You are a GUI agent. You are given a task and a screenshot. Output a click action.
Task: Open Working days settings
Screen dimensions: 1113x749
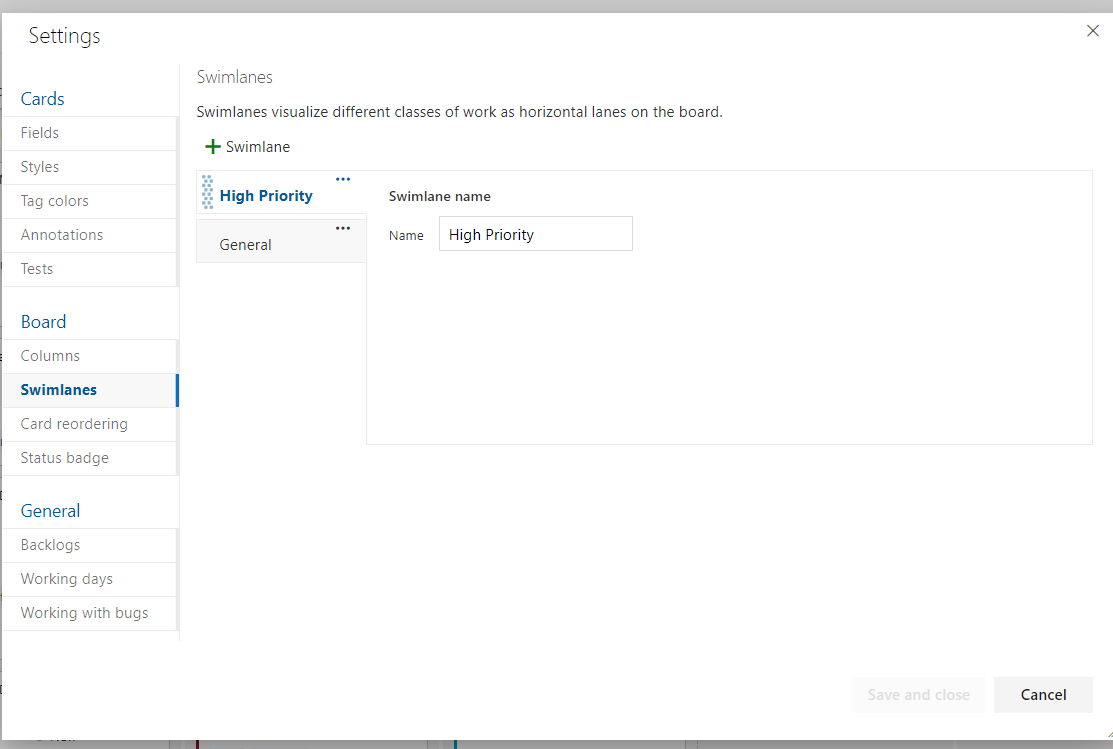point(89,579)
